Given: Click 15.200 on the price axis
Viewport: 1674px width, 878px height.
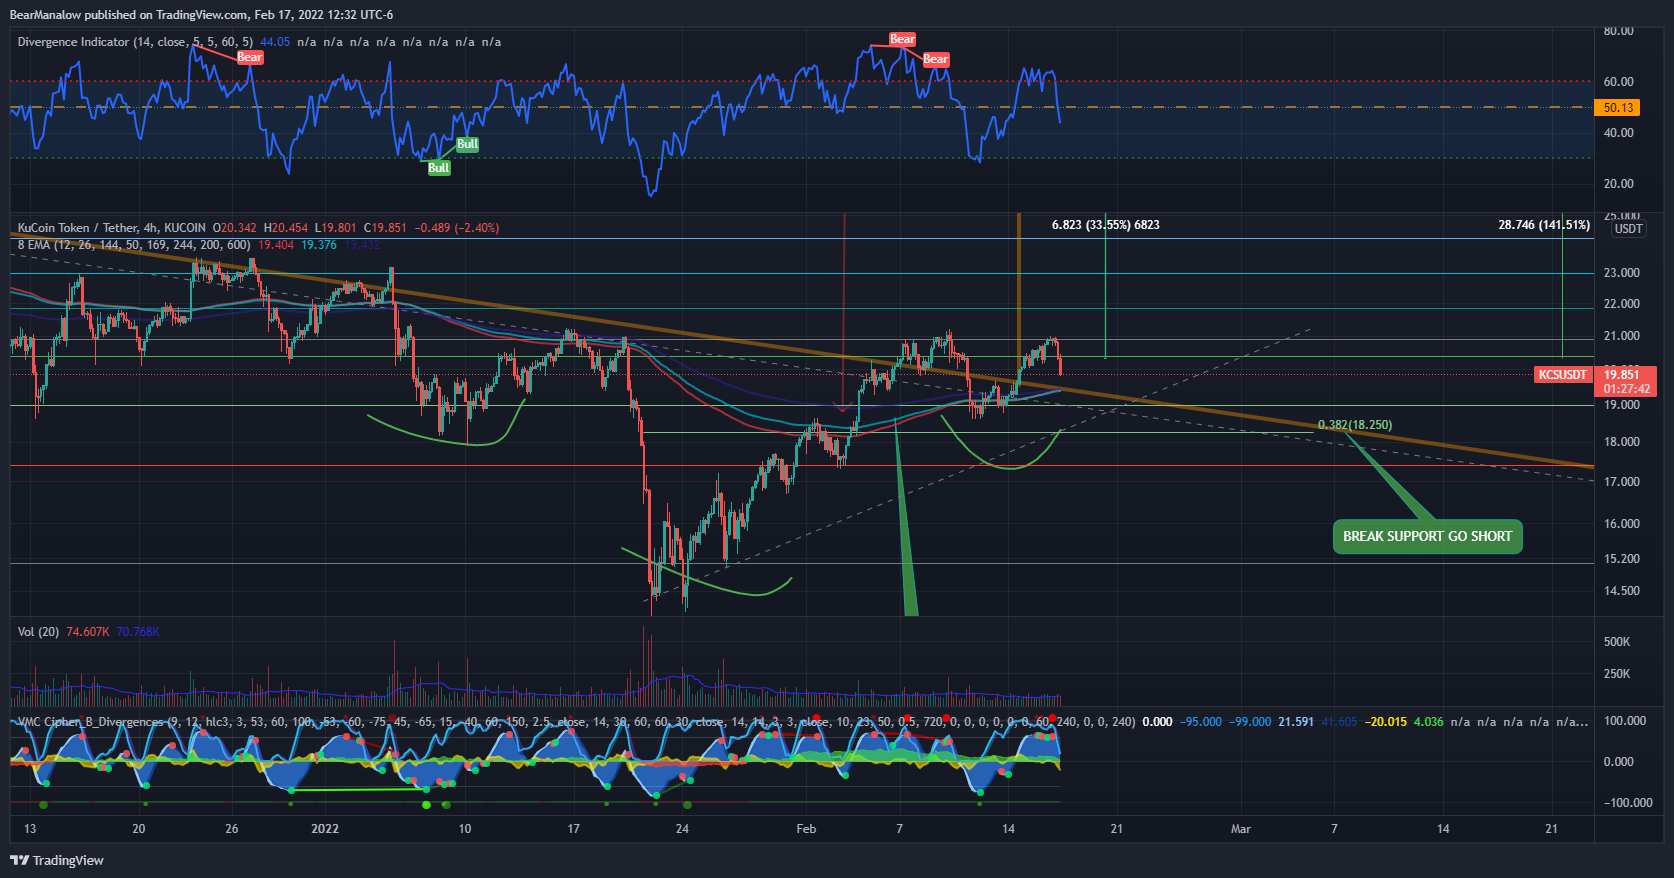Looking at the screenshot, I should point(1621,559).
